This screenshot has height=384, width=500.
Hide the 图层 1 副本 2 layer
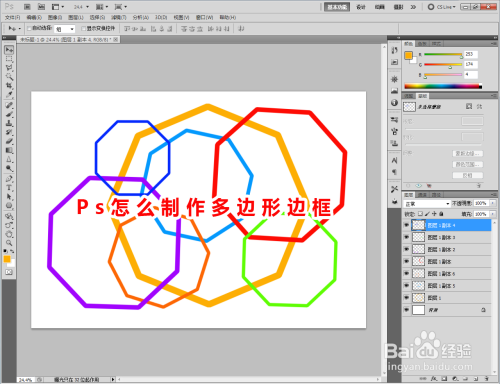(x=406, y=249)
